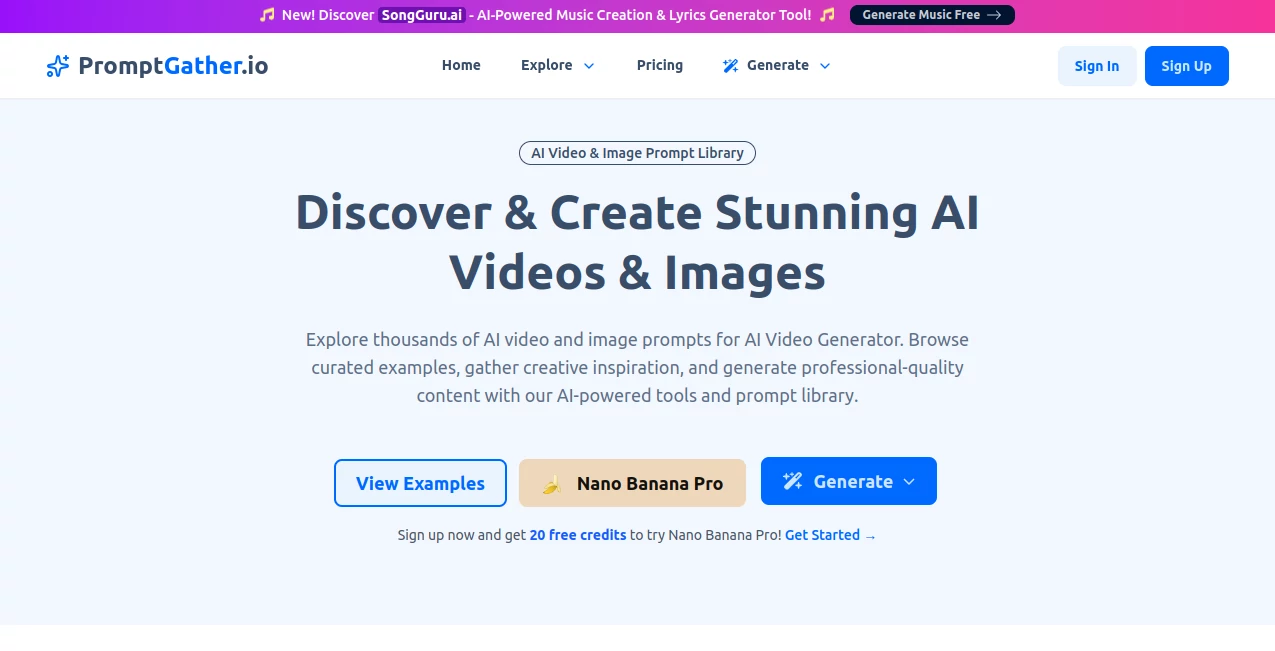
Task: Navigate to Home in the top menu
Action: pyautogui.click(x=461, y=65)
